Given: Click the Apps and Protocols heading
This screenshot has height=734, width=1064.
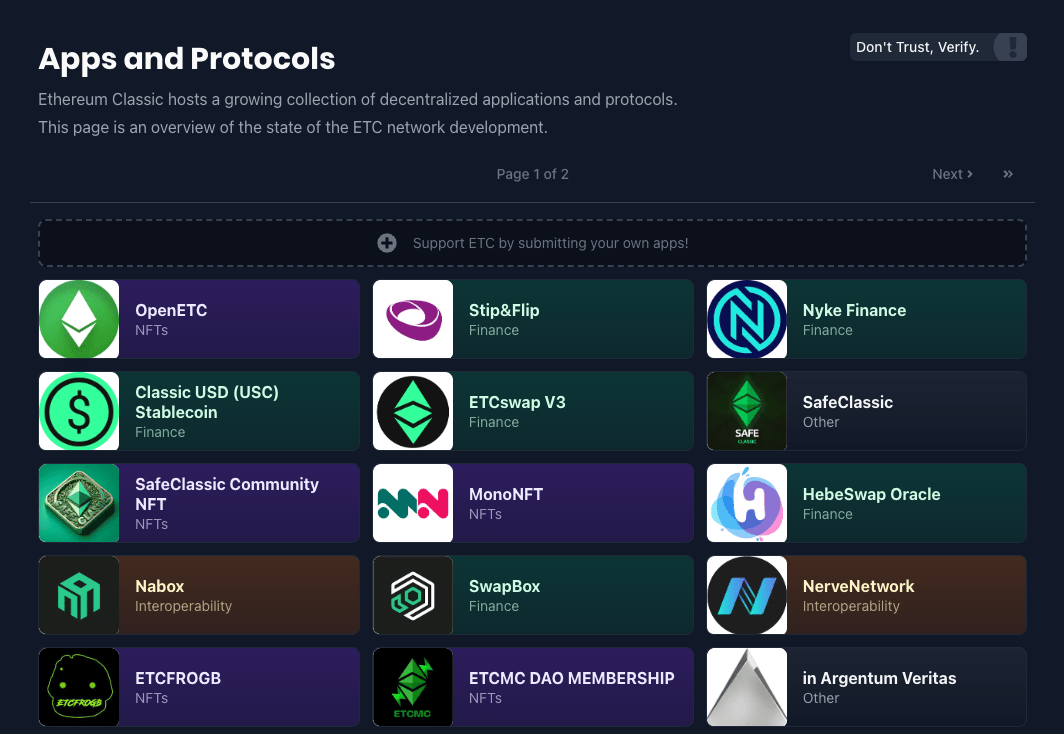Looking at the screenshot, I should 186,59.
